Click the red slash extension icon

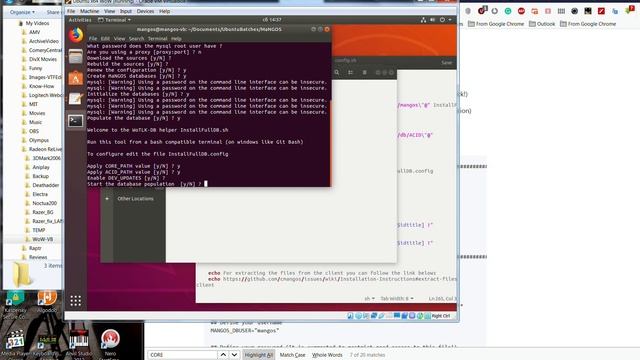pyautogui.click(x=601, y=11)
